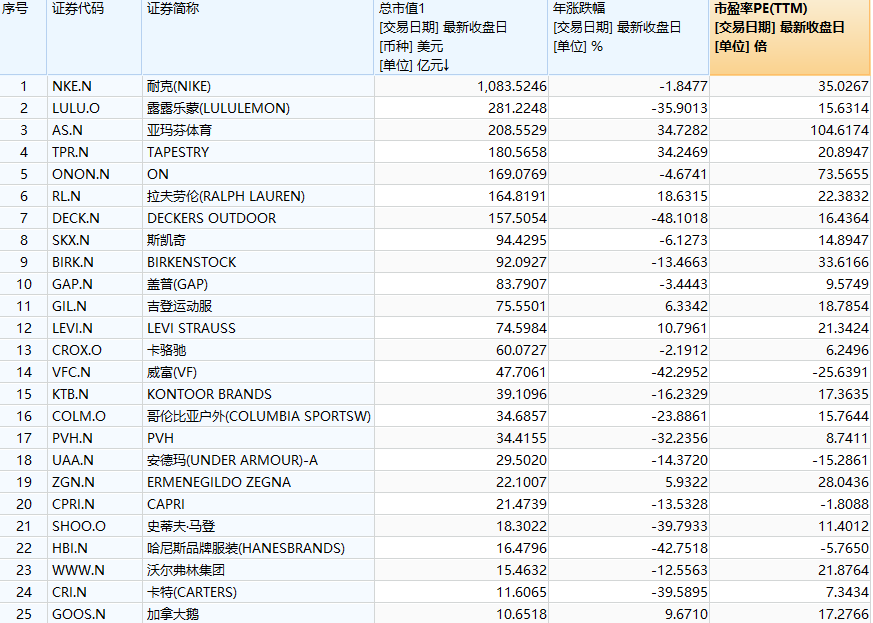Click the 安德玛(UNDER ARMOUR)-A name cell
This screenshot has width=873, height=623.
pyautogui.click(x=258, y=460)
